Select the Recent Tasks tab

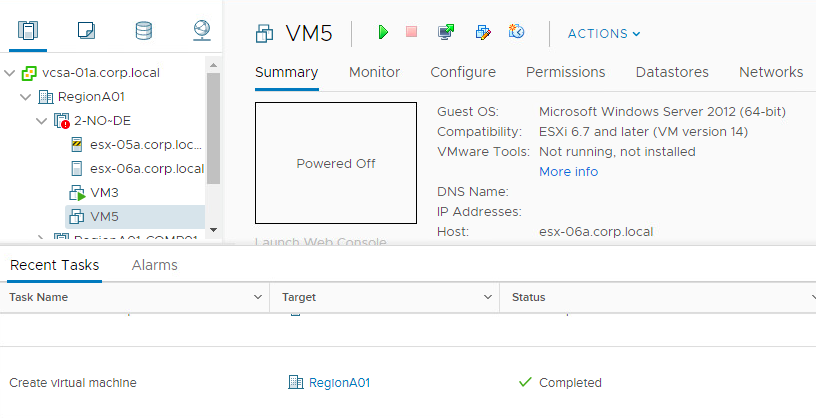[55, 265]
